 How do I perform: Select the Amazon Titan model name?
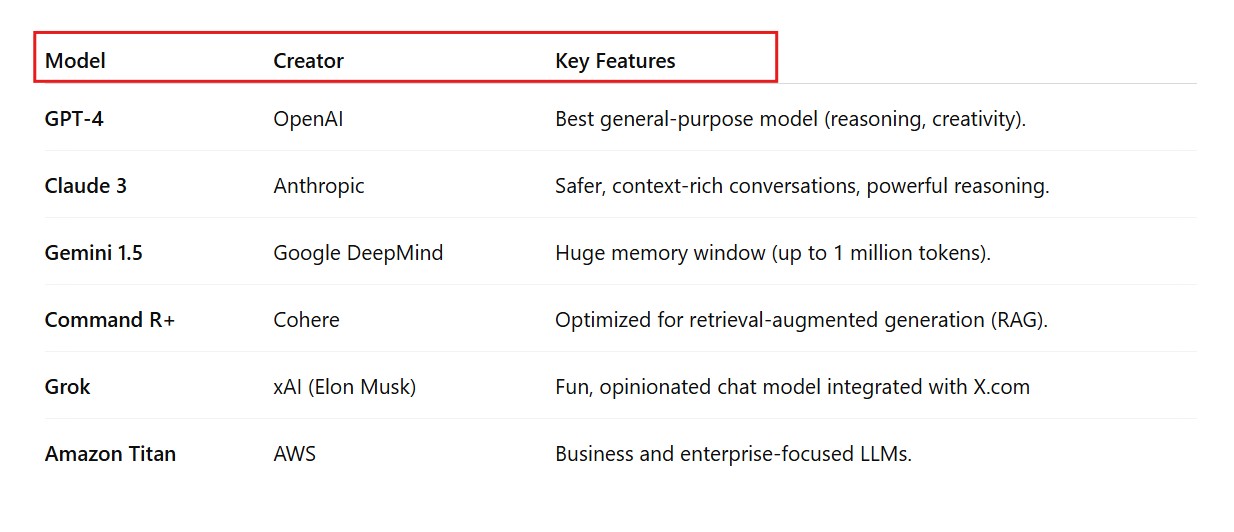click(x=110, y=454)
